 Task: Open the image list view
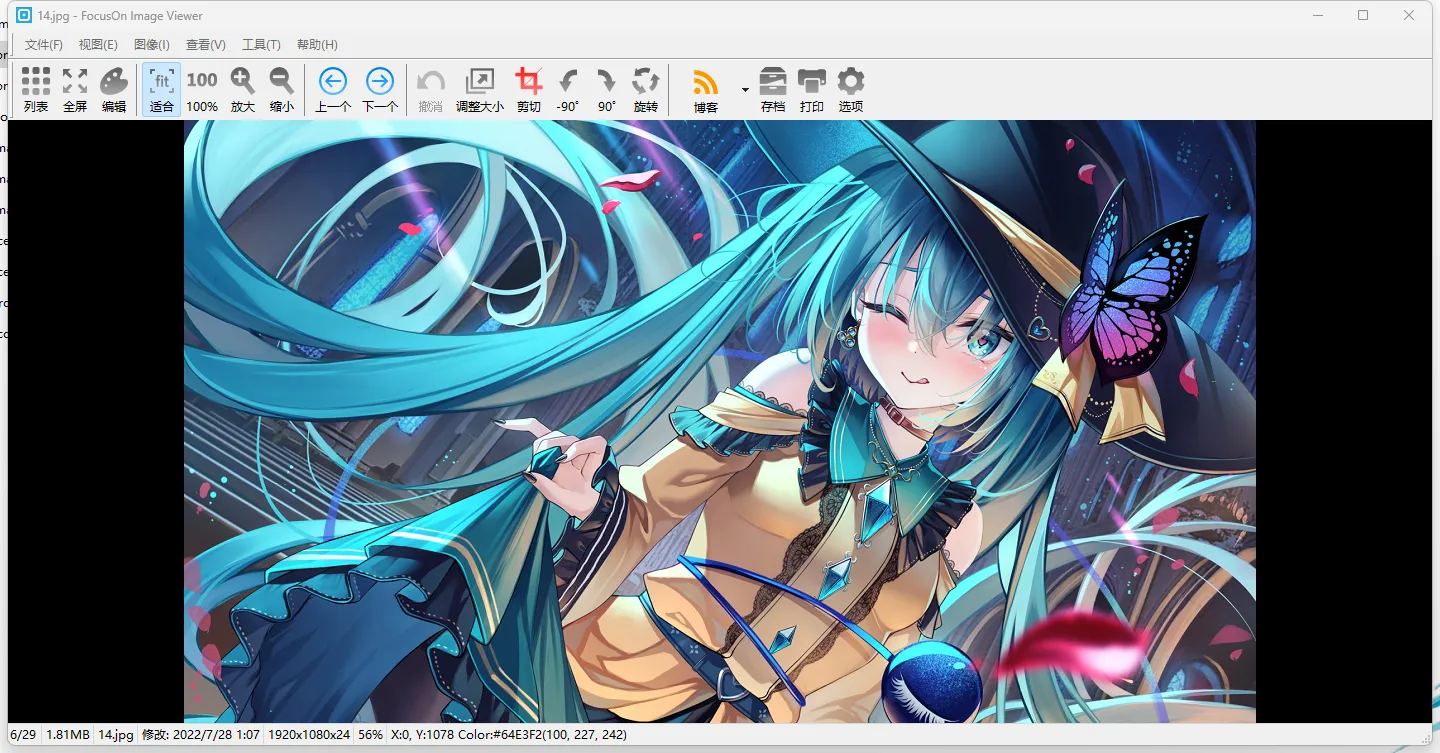click(35, 88)
